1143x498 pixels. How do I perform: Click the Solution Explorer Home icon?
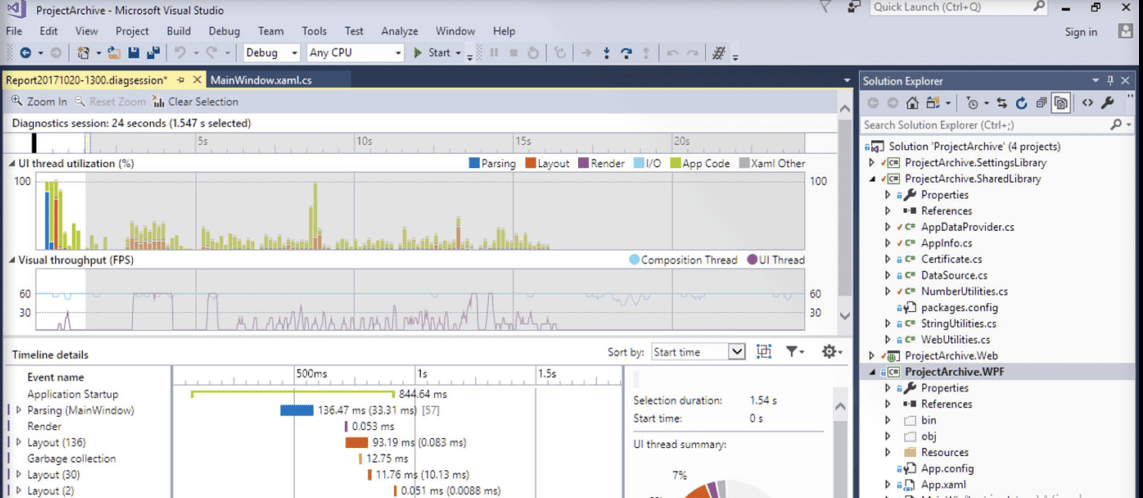click(x=911, y=104)
